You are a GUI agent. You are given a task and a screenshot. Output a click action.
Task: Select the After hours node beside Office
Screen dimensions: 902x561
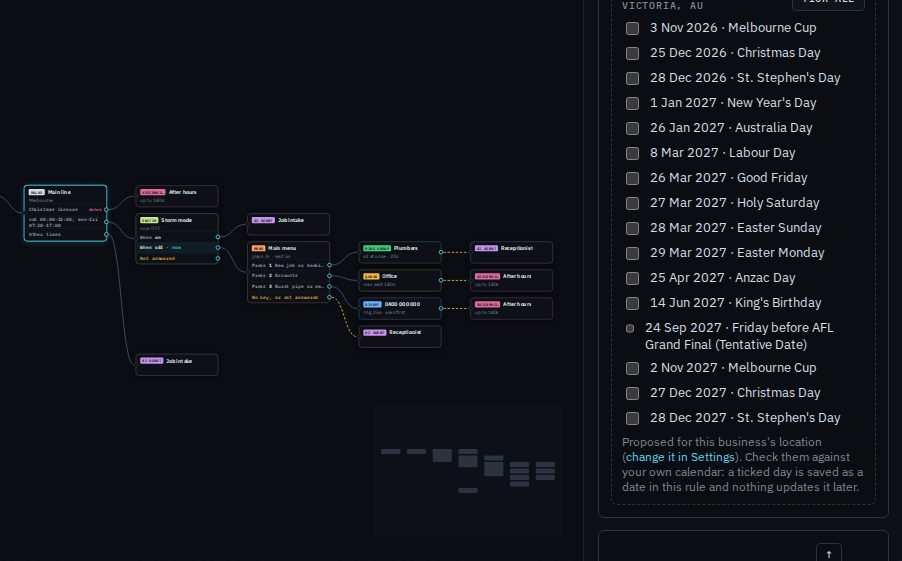[x=511, y=280]
